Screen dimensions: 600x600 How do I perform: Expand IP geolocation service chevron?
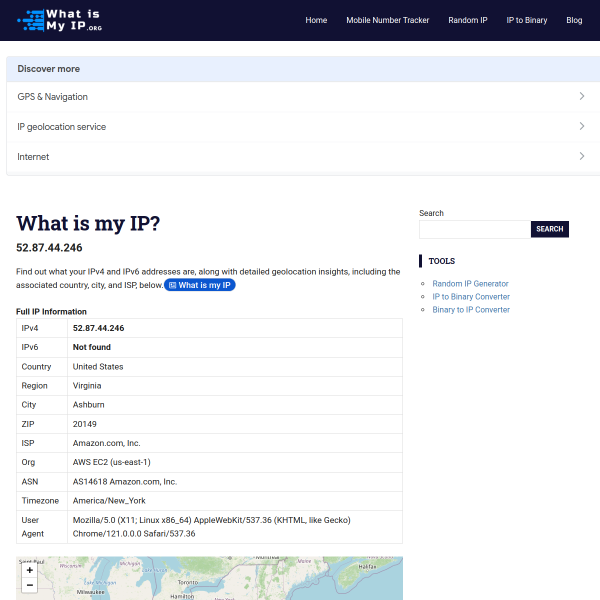coord(582,126)
